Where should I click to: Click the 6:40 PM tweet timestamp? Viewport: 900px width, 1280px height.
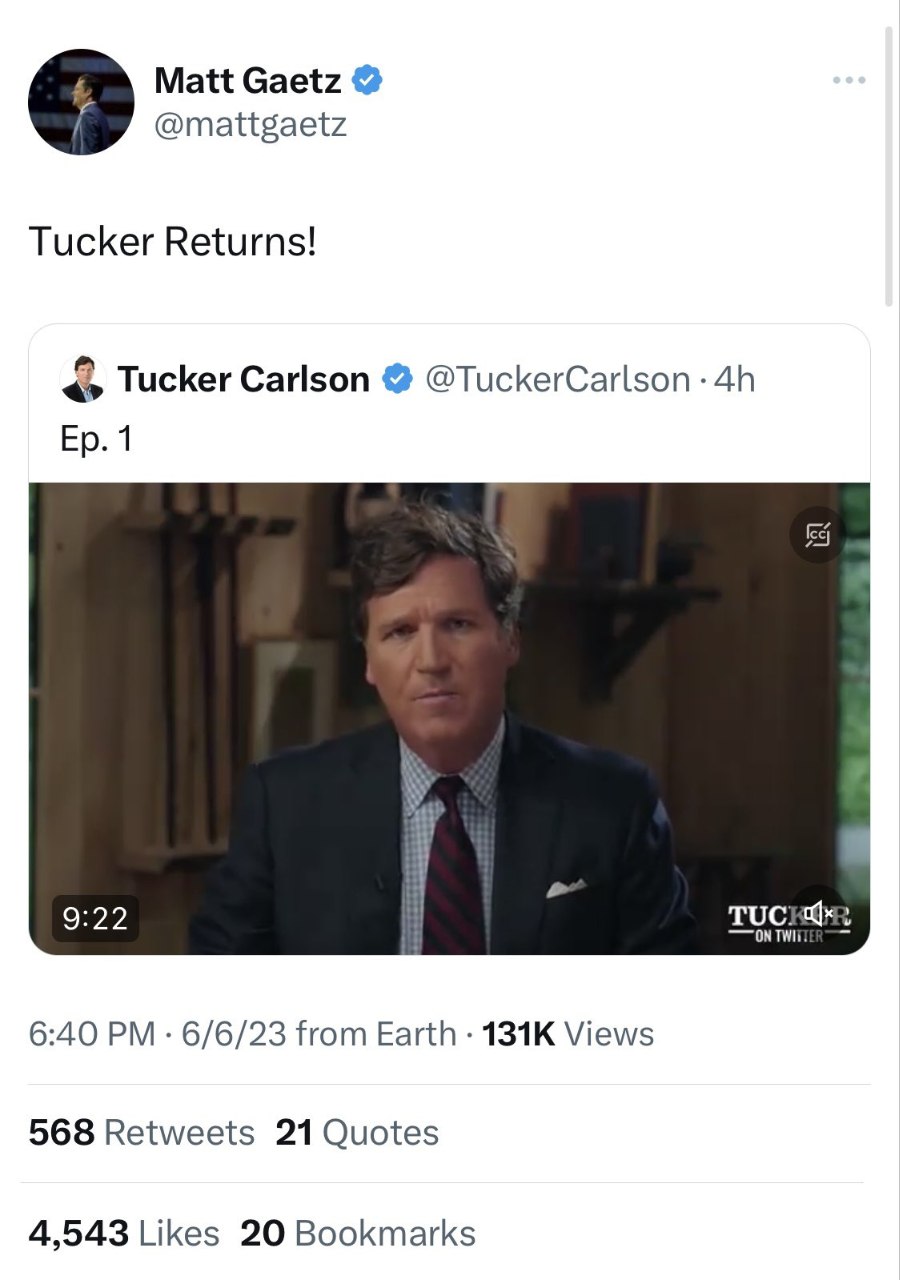[x=91, y=1033]
